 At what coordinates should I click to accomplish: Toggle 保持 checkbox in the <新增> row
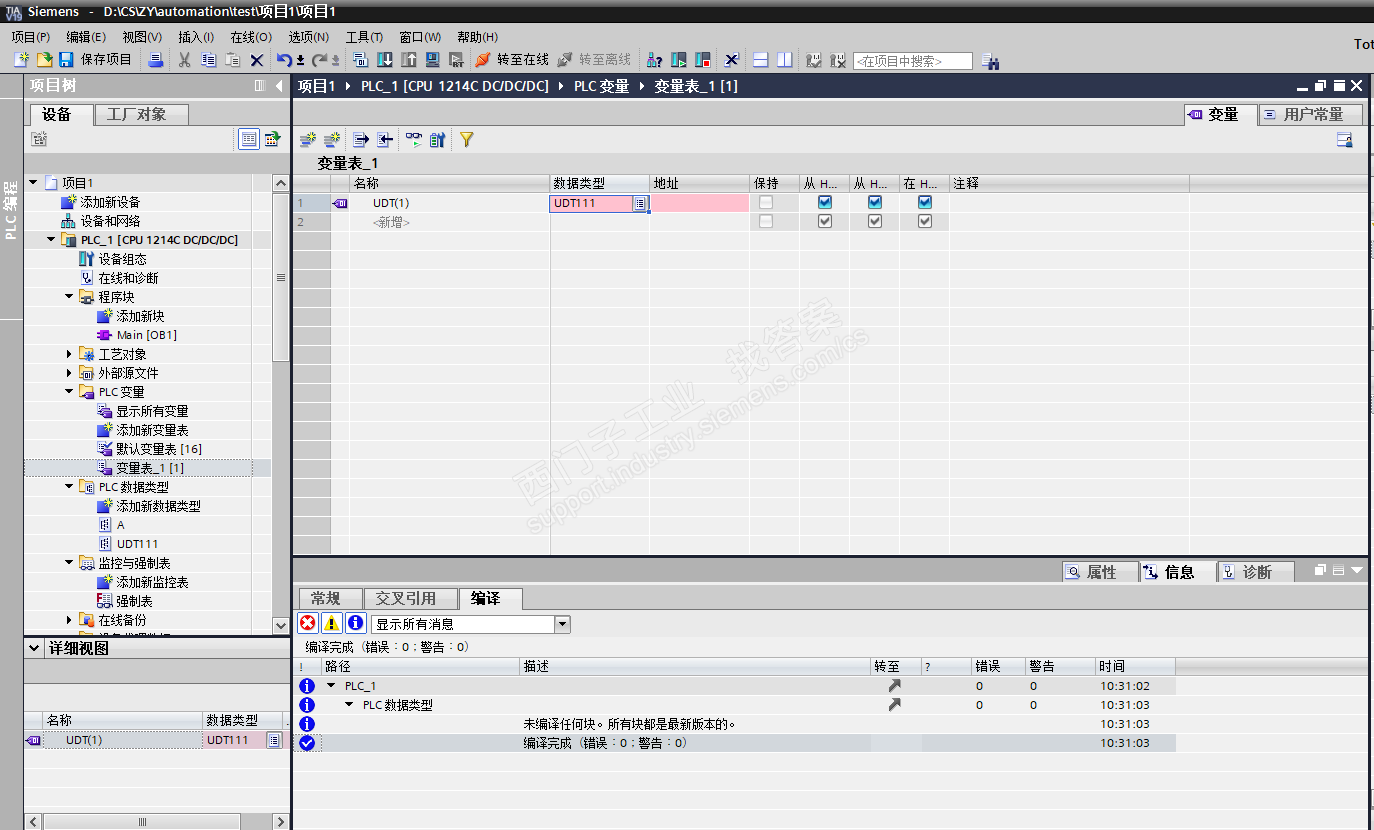pyautogui.click(x=766, y=222)
